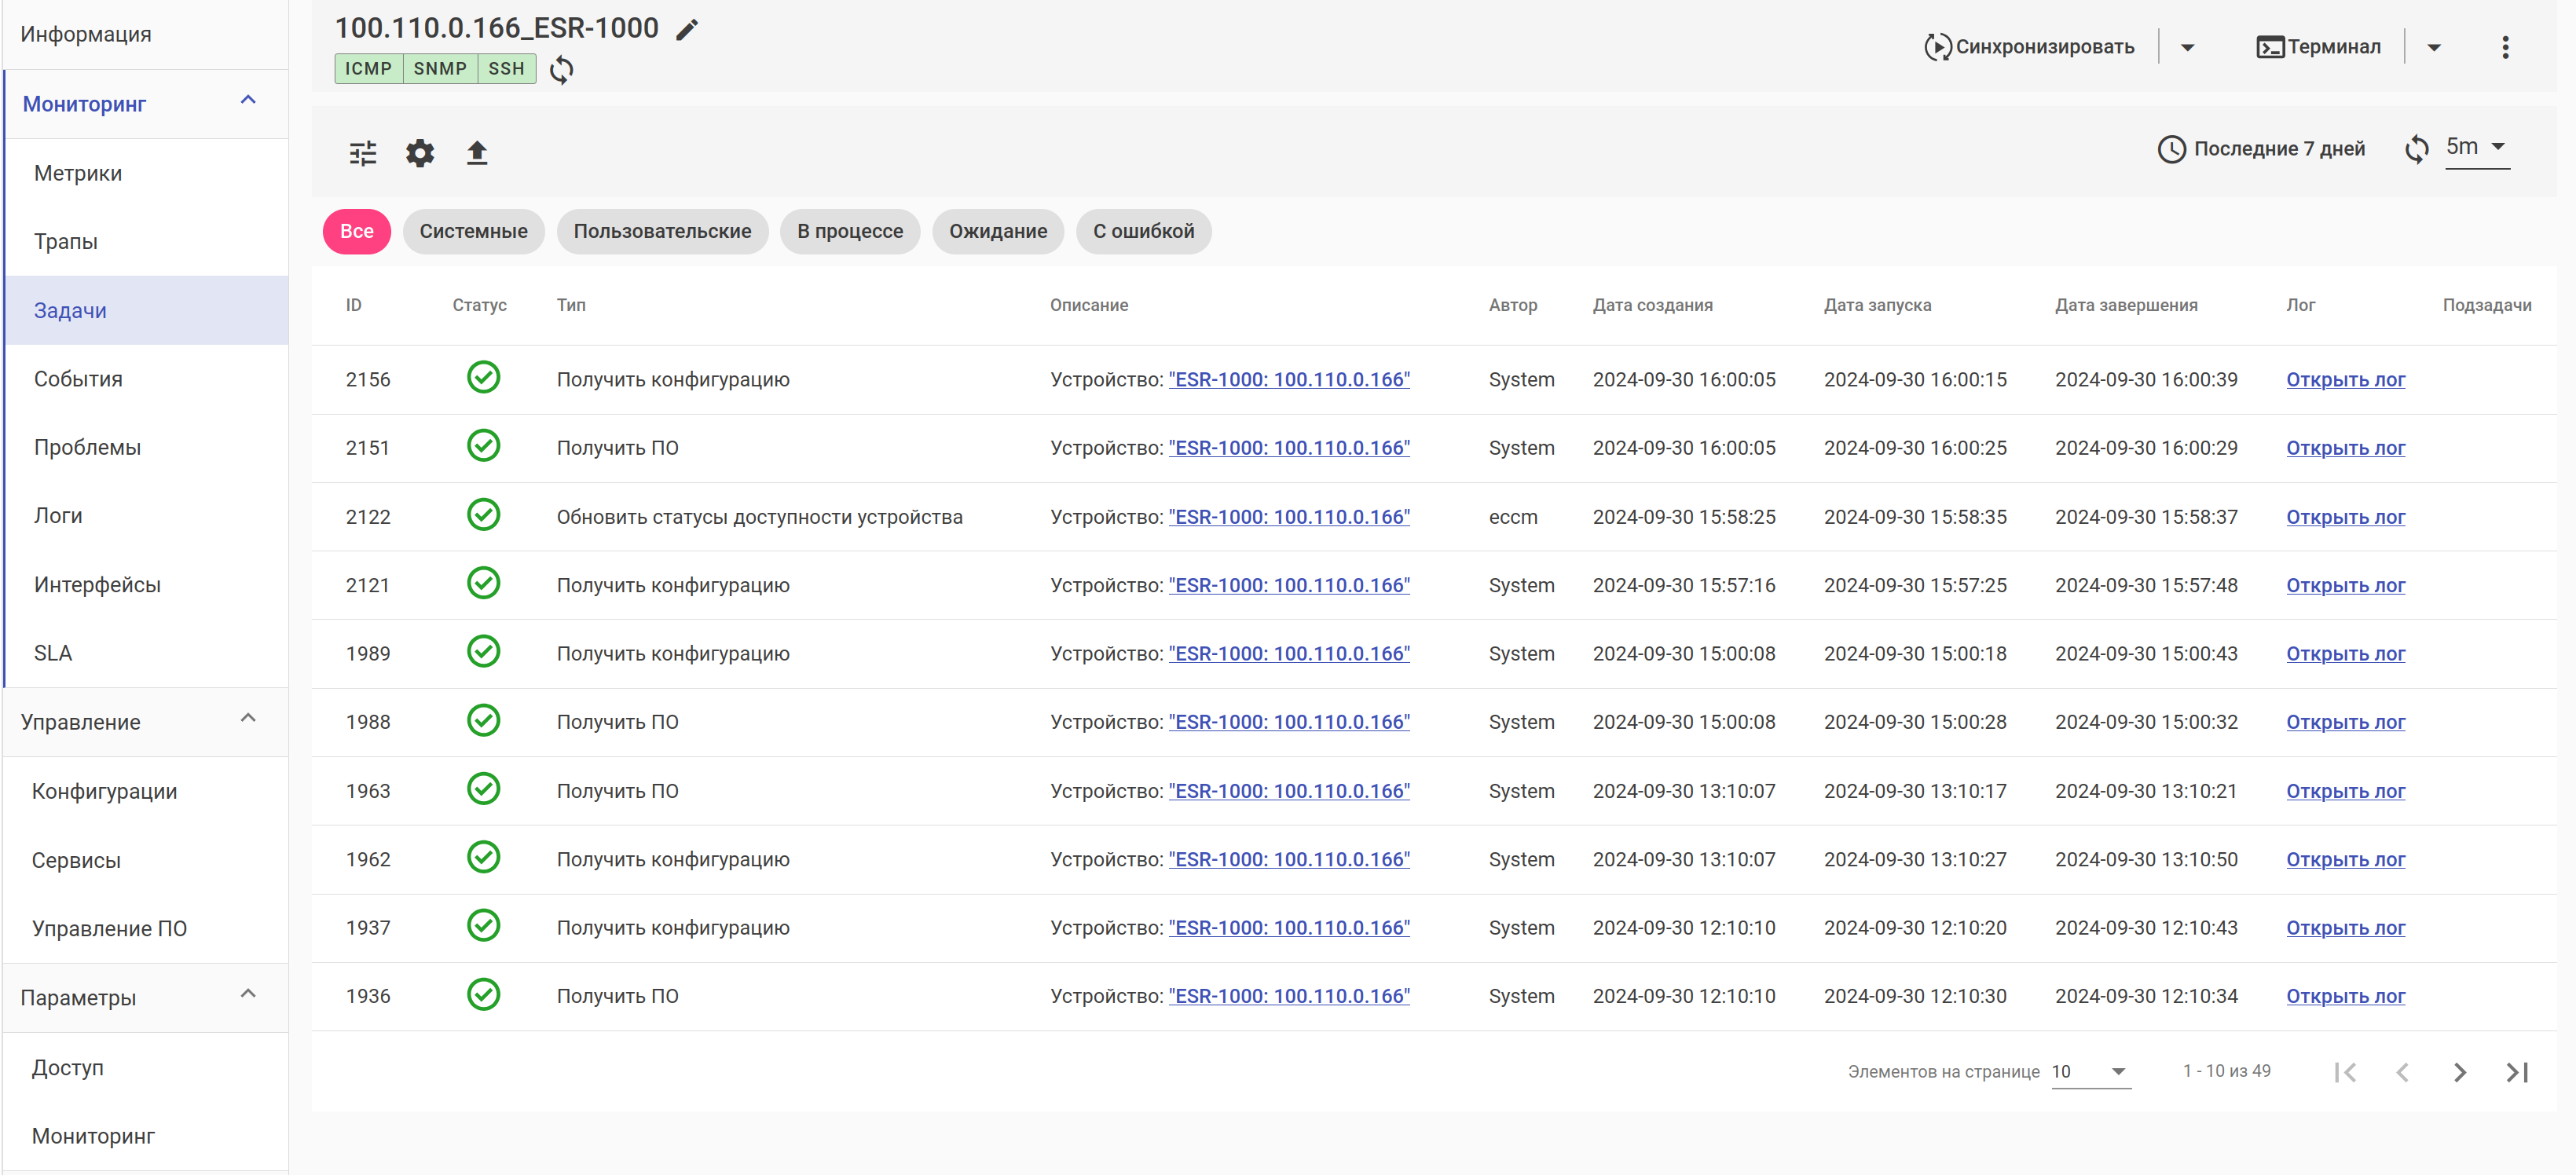Open the three-dot more options menu
Screen dimensions: 2576x1175
point(2504,47)
